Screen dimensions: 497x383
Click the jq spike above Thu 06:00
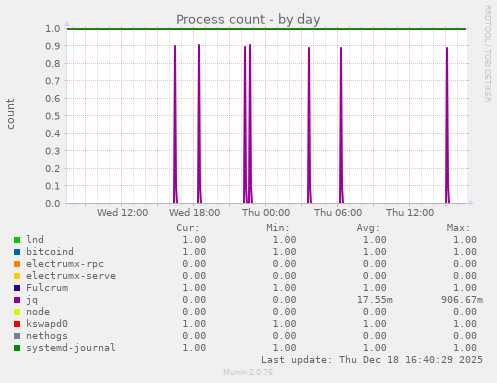point(341,125)
